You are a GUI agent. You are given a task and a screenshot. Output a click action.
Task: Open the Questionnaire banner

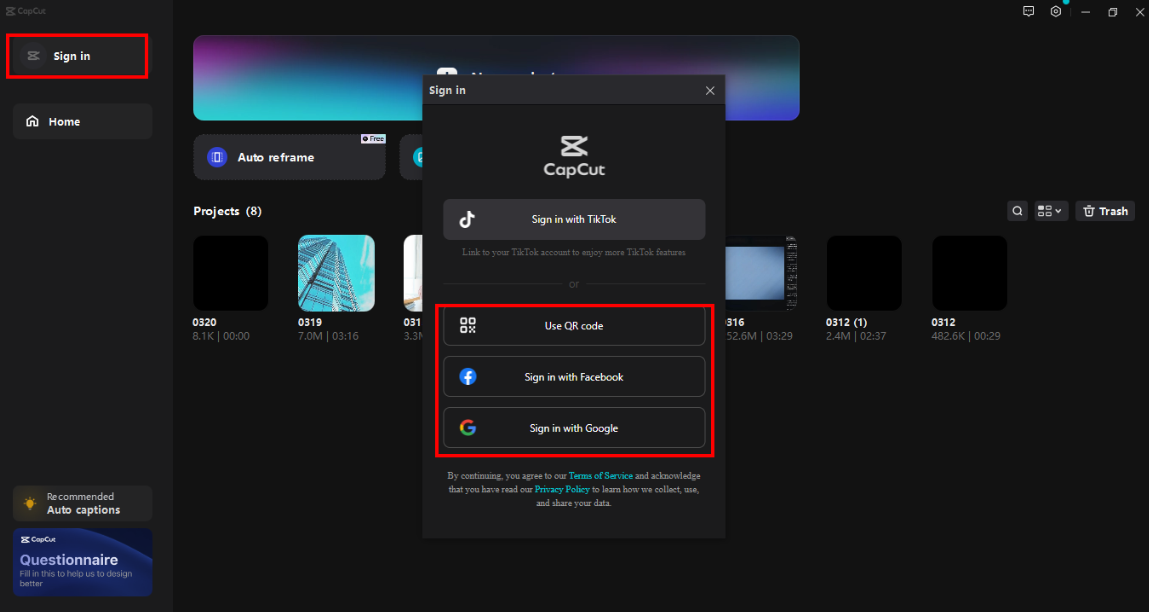coord(82,562)
